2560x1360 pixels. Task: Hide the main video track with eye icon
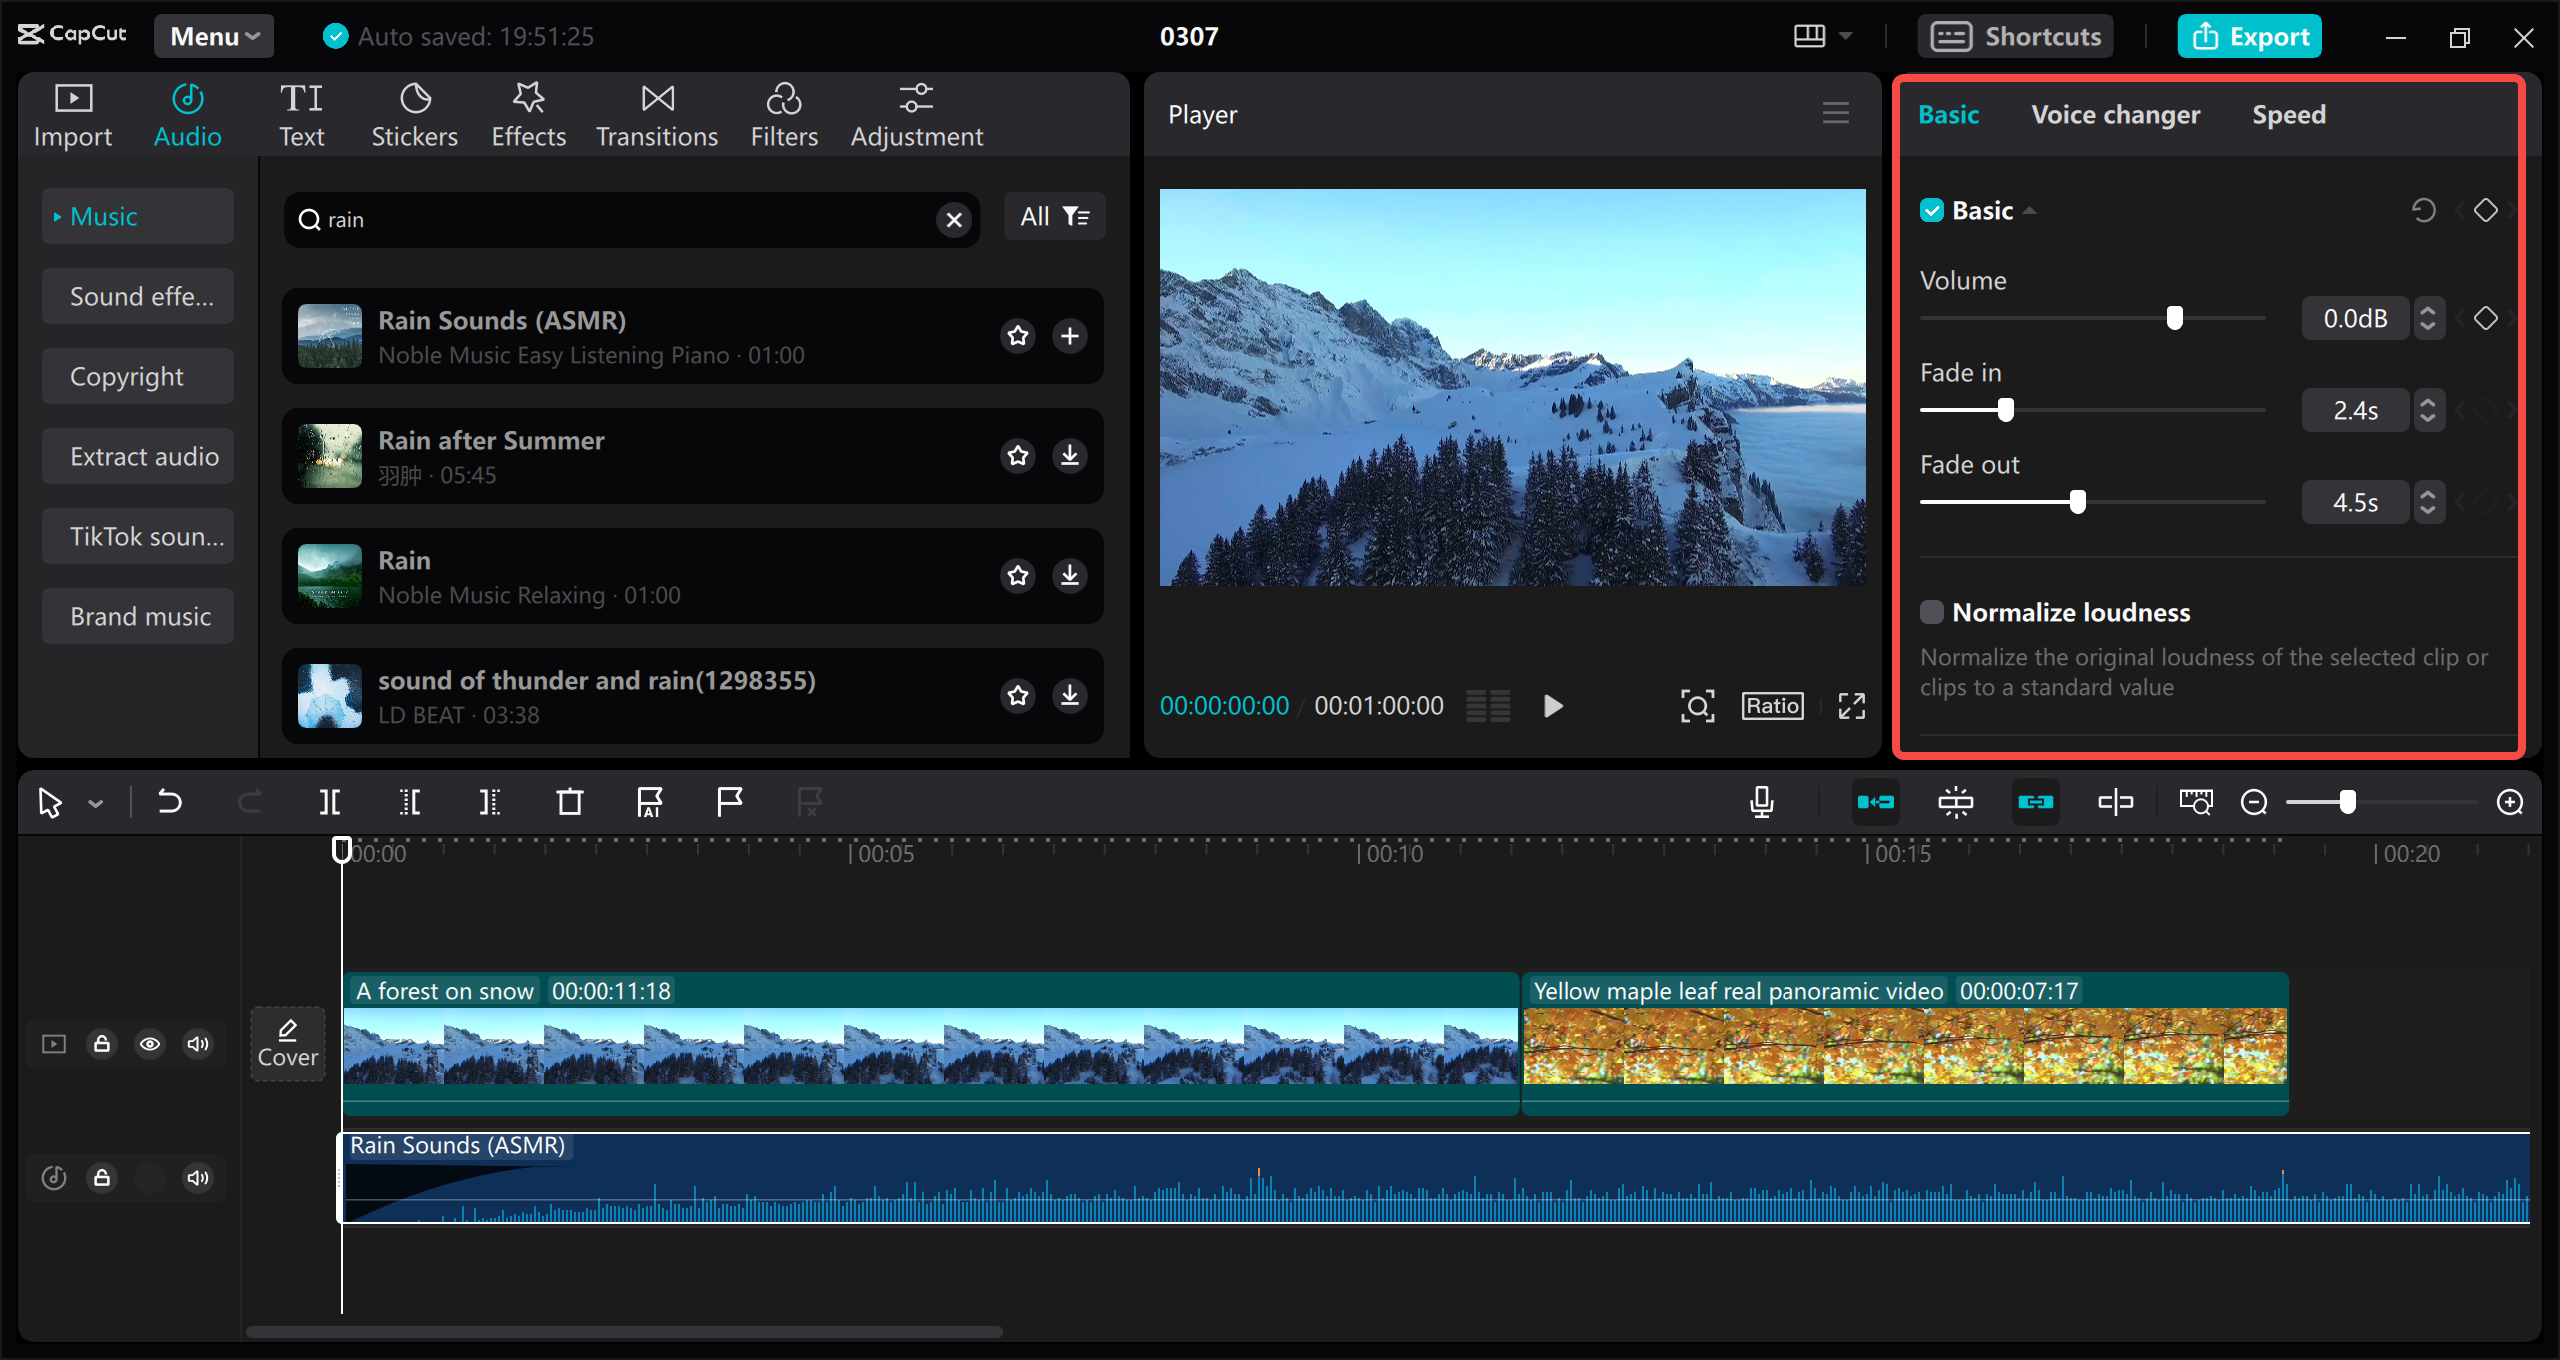(x=150, y=1044)
